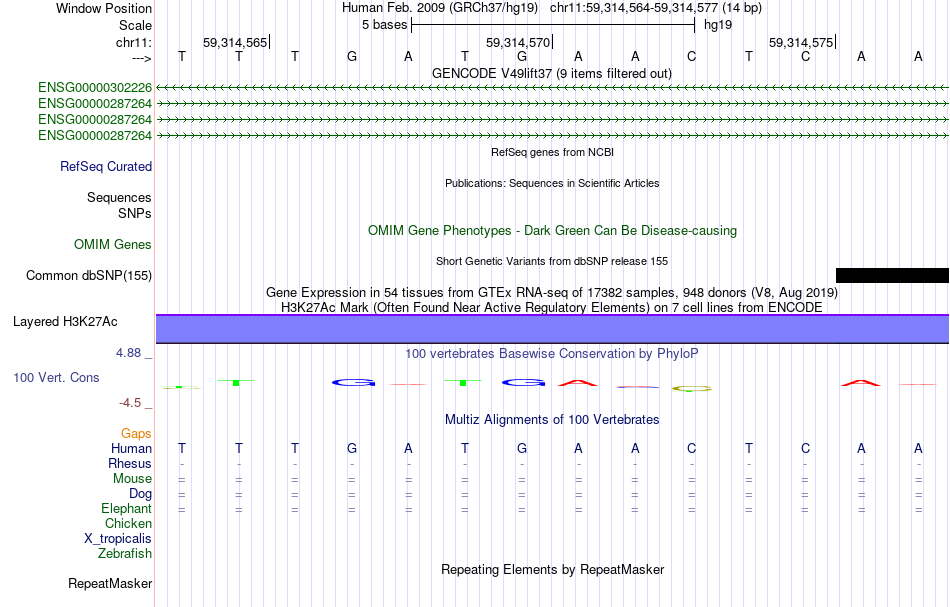Click the hg19 text beside scale bar

[718, 25]
